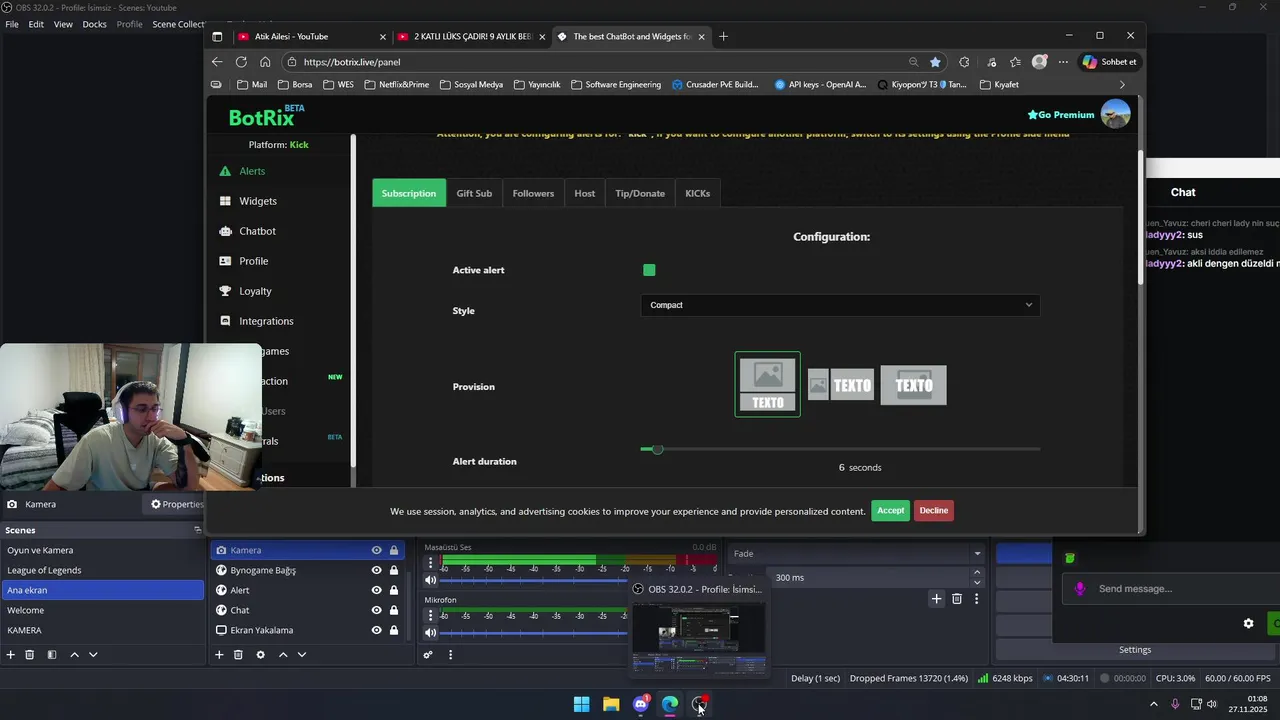
Task: Open transition three-dots menu
Action: coord(976,599)
